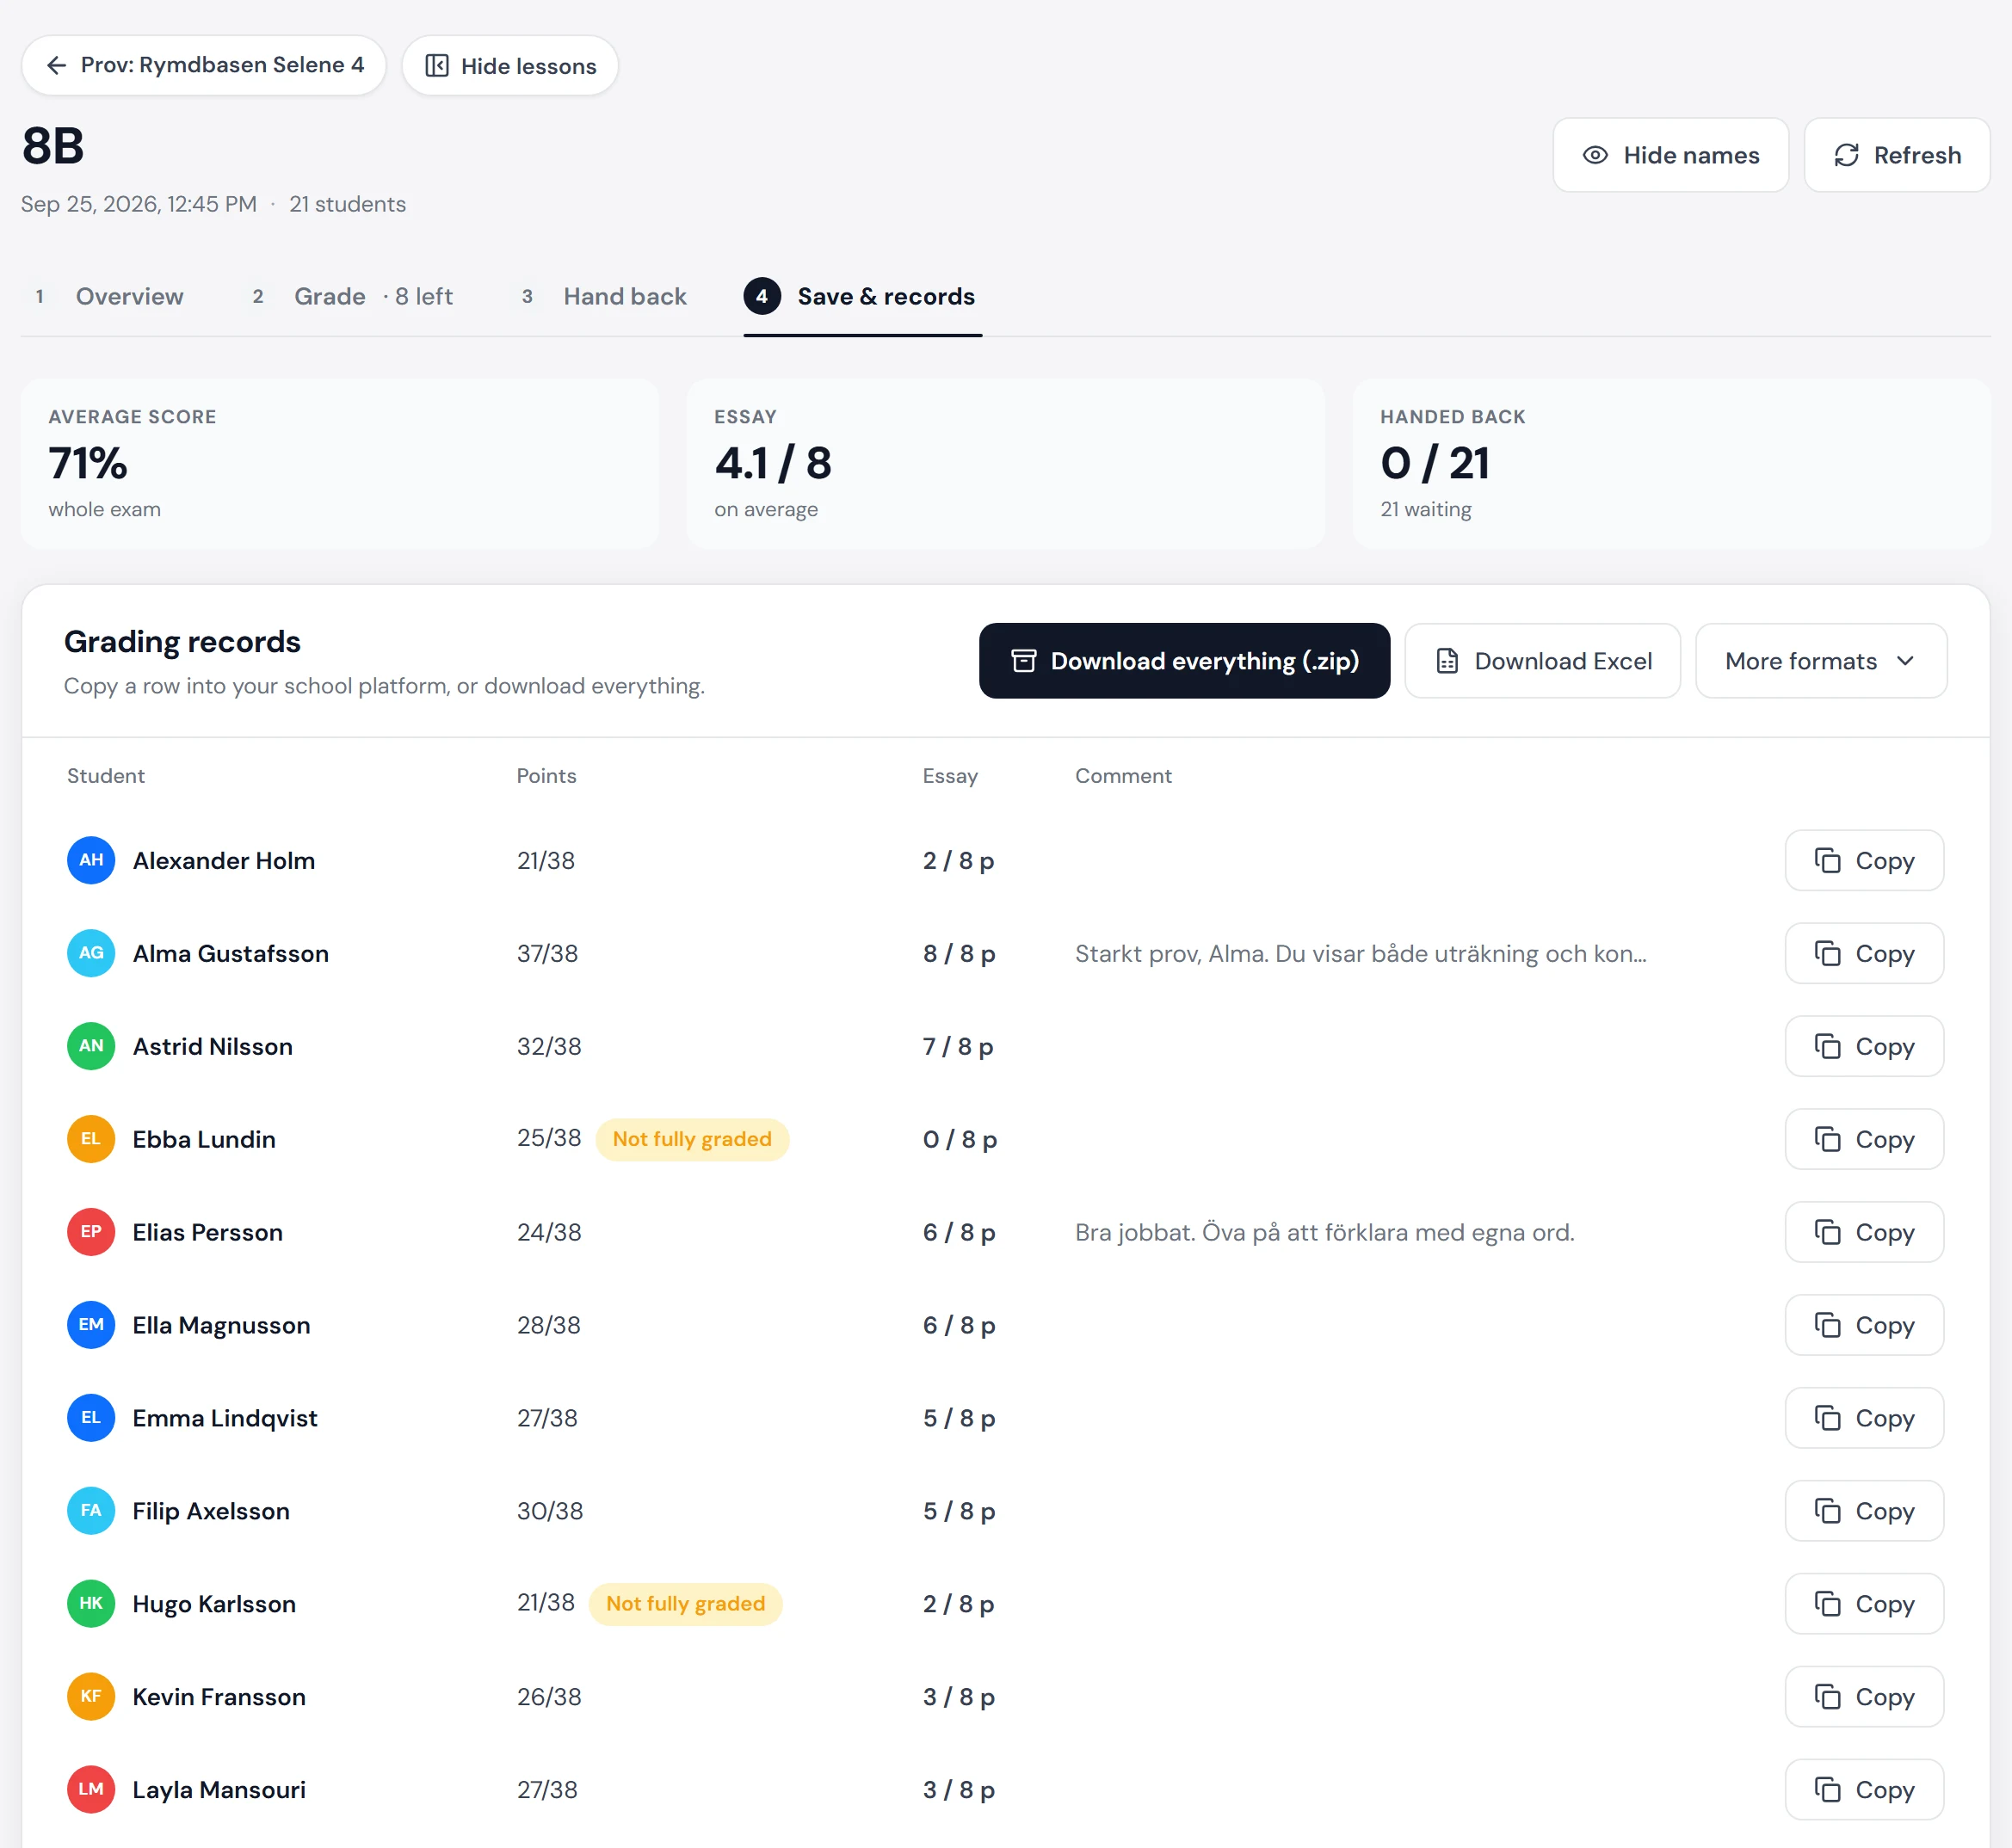The image size is (2012, 1848).
Task: Click the Hide lessons button
Action: 510,65
